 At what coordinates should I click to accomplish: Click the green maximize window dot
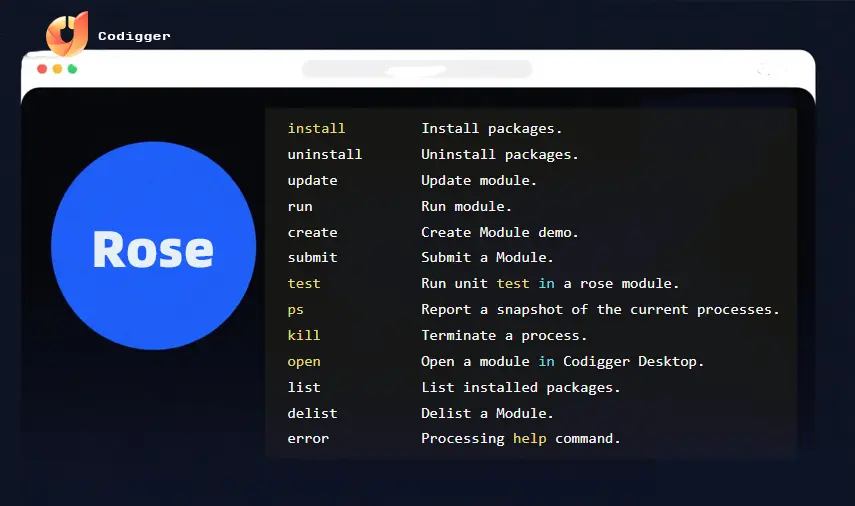[72, 69]
